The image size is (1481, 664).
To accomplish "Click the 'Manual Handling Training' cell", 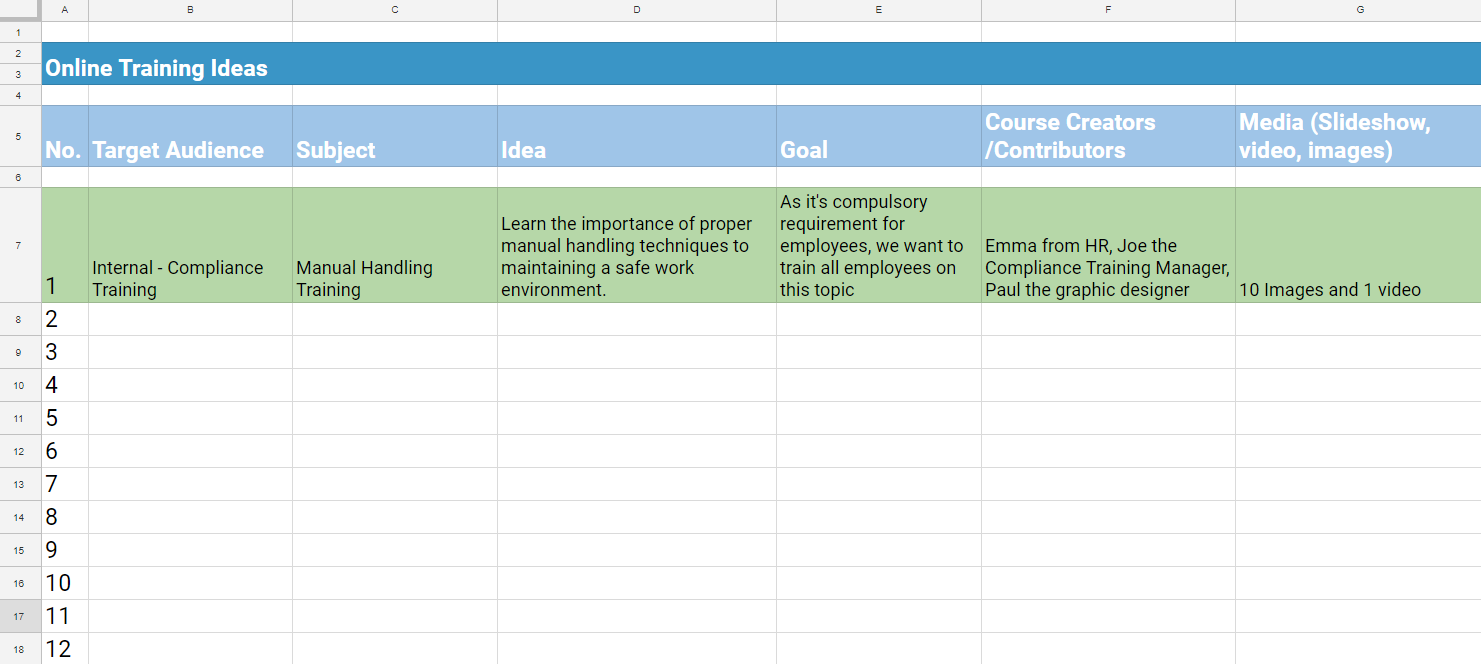I will pos(395,245).
